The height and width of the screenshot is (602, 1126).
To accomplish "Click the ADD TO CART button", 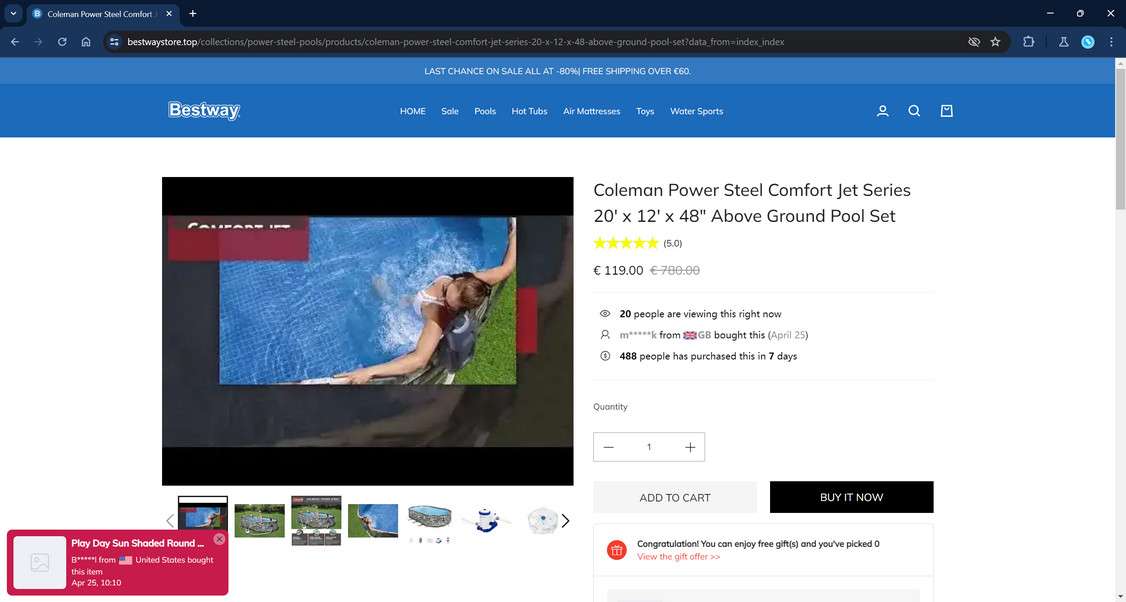I will pyautogui.click(x=675, y=497).
